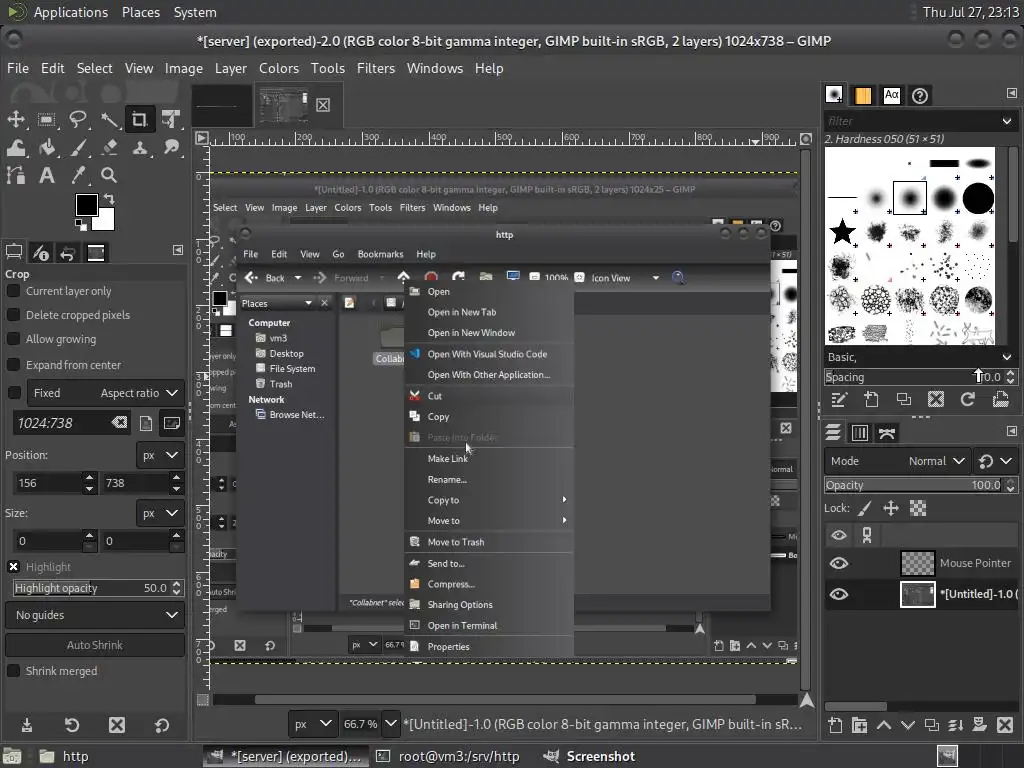
Task: Open the Applications system menu
Action: tap(71, 12)
